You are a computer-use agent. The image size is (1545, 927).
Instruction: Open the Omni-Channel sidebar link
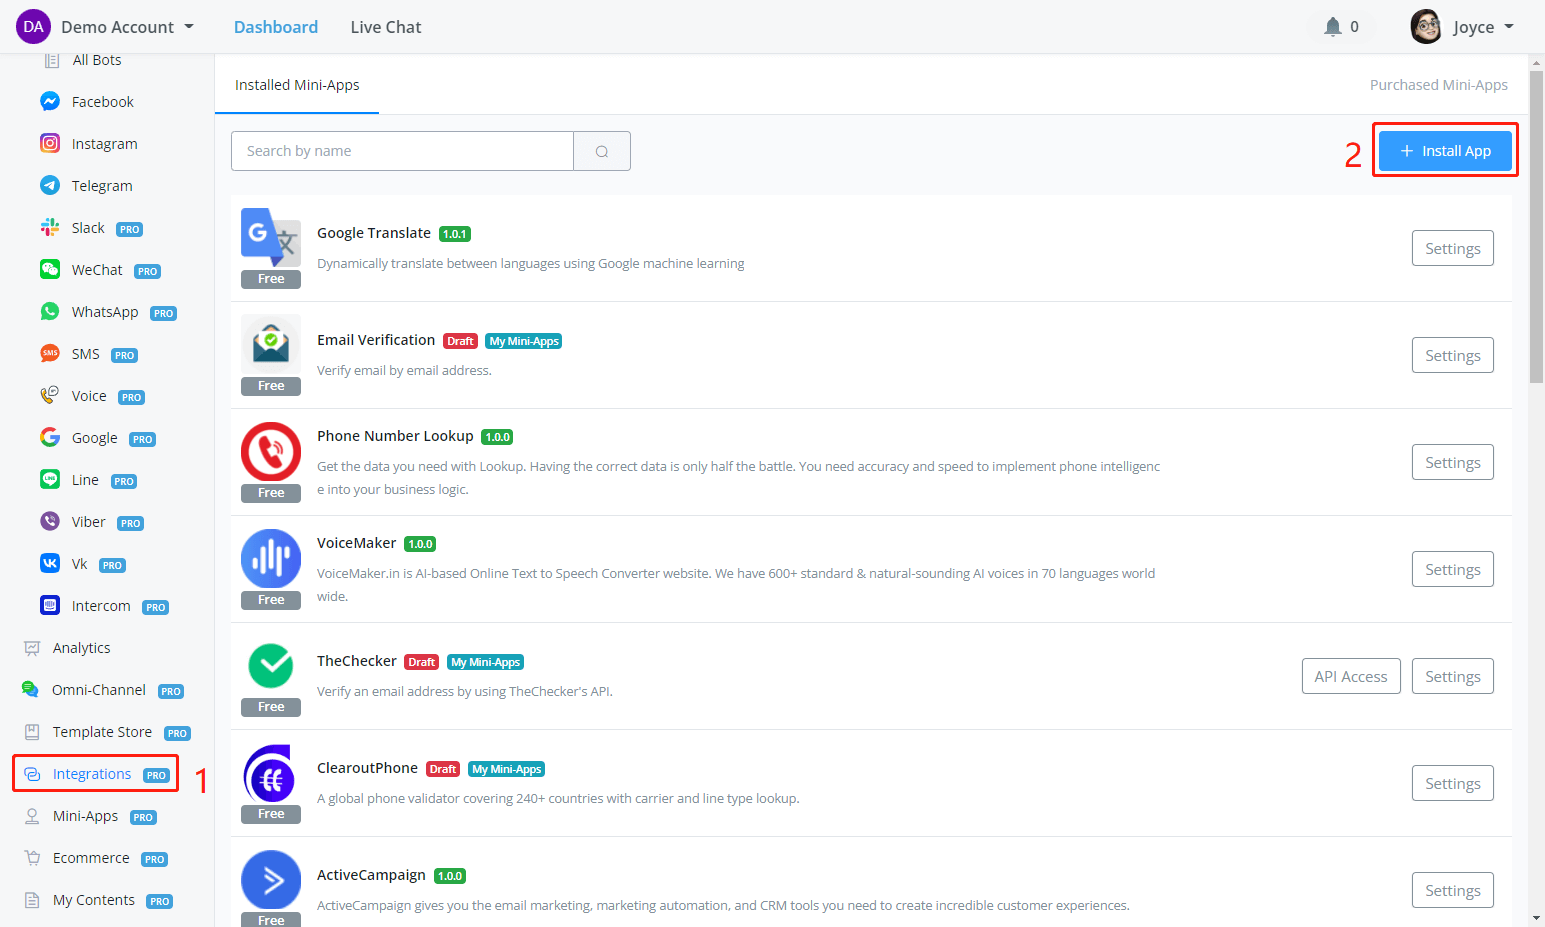99,690
